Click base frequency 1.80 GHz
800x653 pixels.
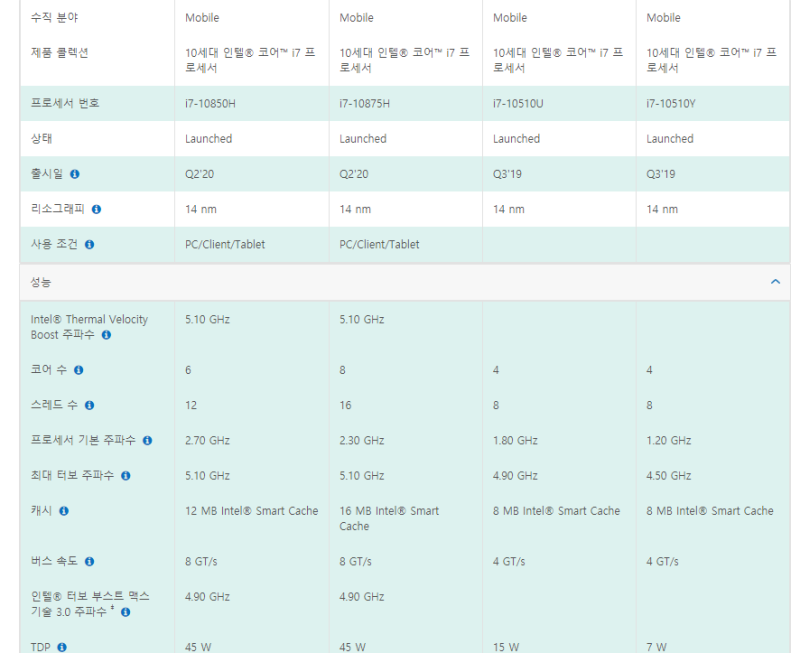point(515,440)
